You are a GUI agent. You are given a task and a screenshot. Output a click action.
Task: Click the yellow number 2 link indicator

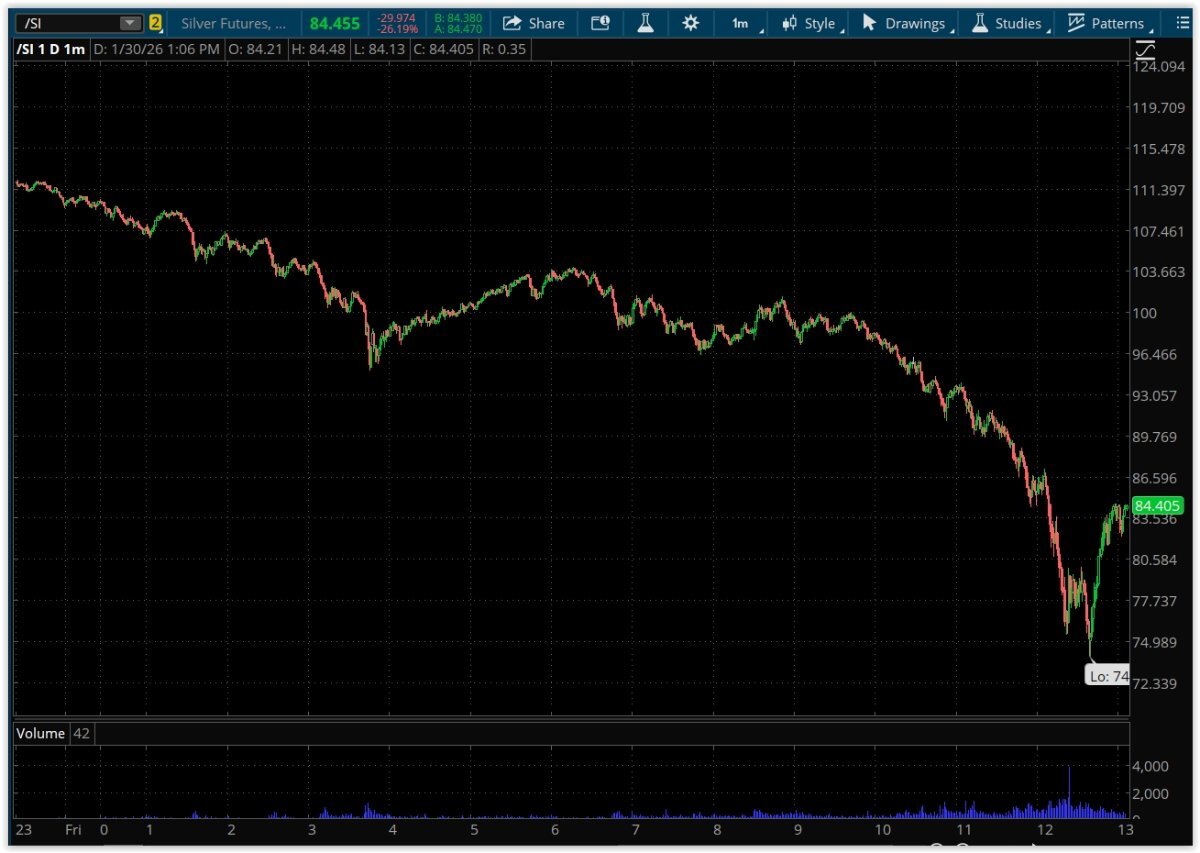(156, 23)
